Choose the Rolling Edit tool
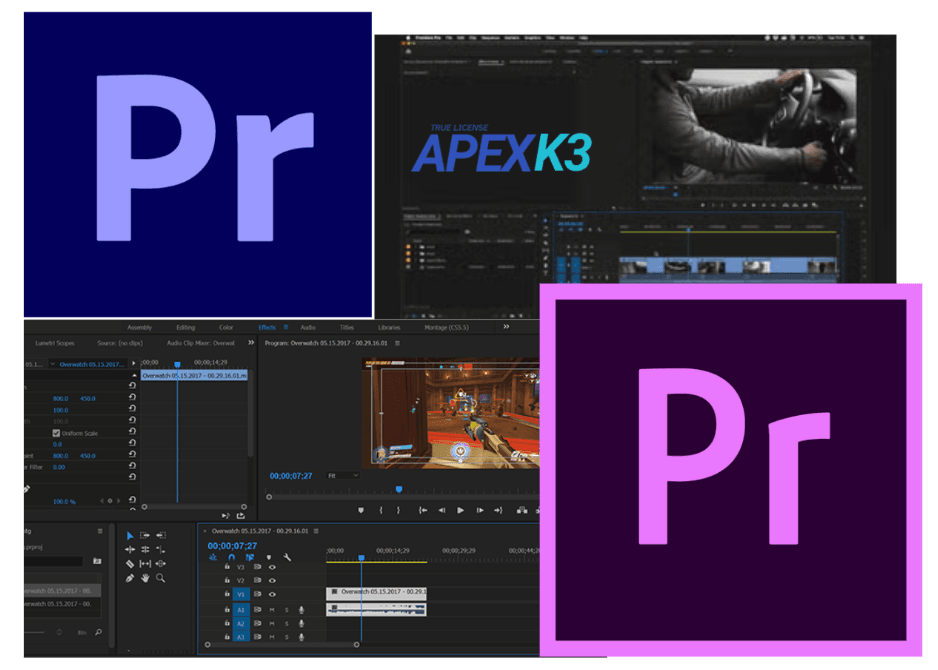The height and width of the screenshot is (670, 938). point(145,549)
